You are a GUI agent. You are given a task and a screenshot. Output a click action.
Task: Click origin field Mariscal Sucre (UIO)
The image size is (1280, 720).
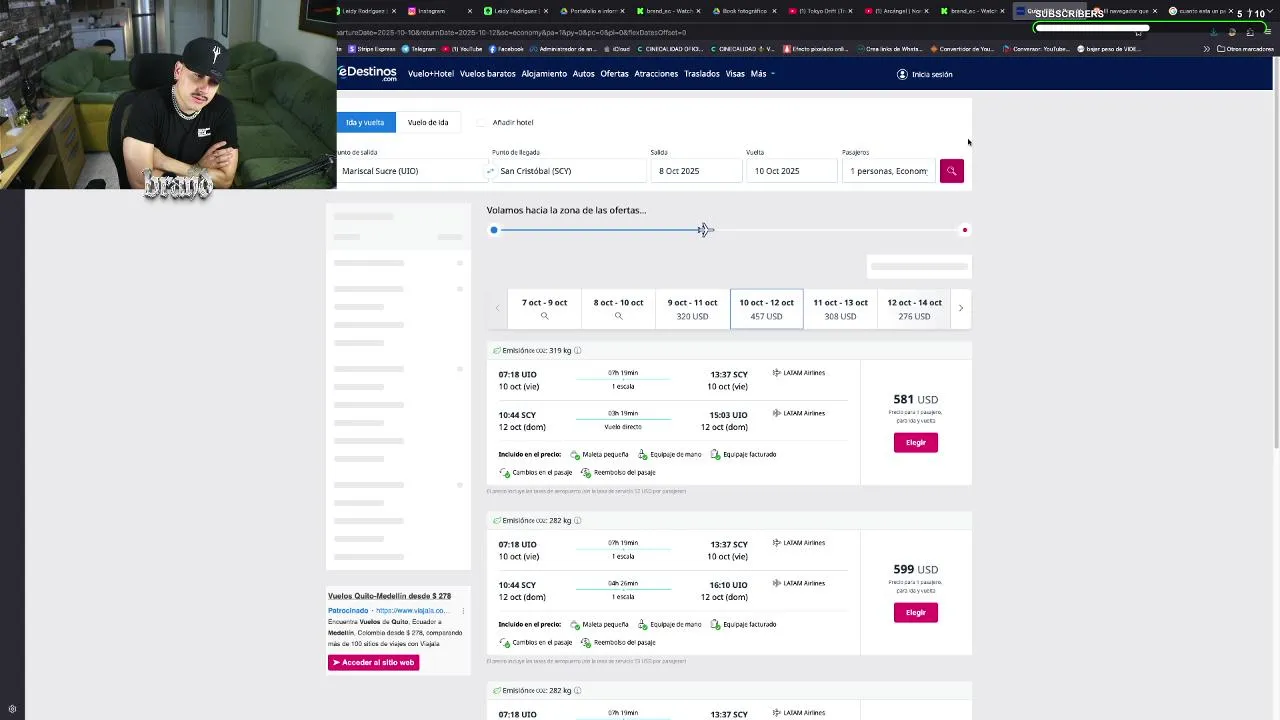pos(411,171)
